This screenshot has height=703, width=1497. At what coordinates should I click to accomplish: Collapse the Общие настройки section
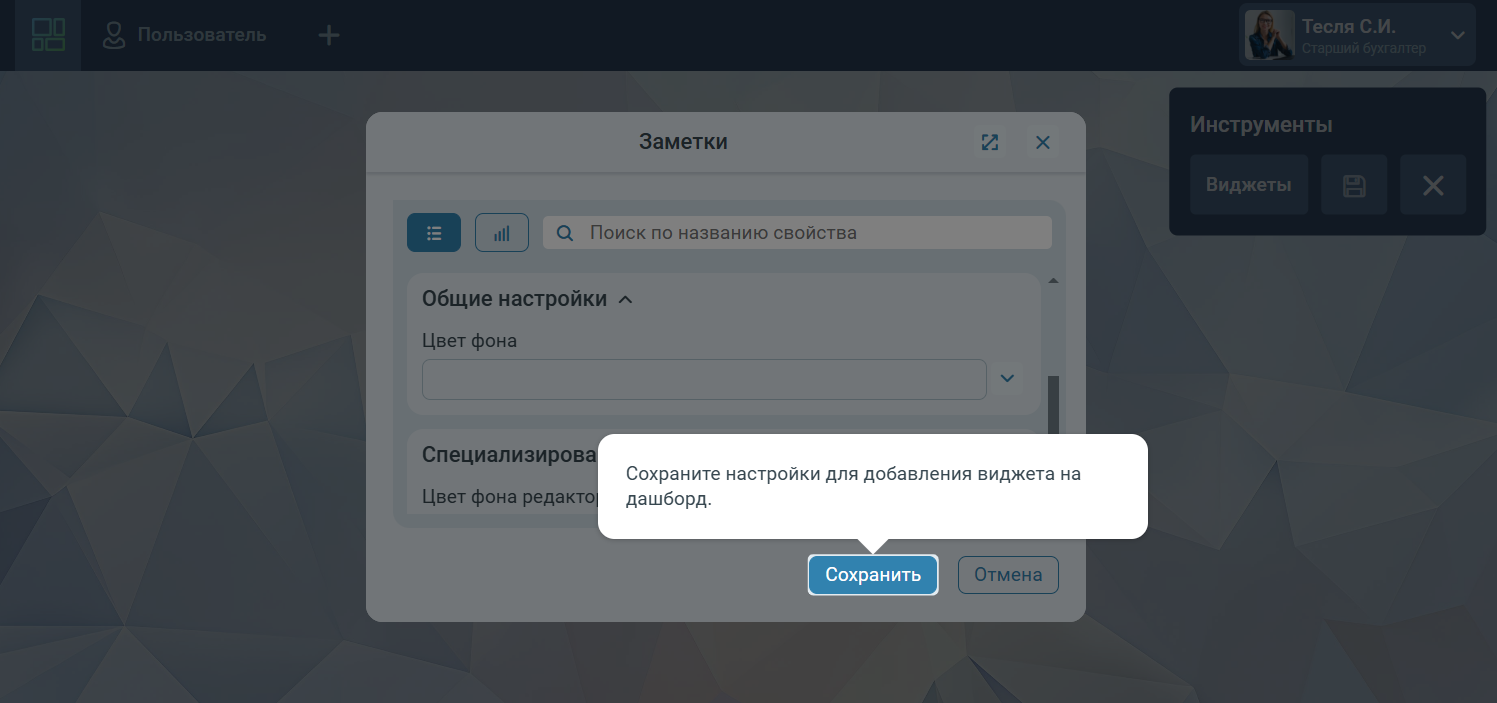[x=626, y=299]
